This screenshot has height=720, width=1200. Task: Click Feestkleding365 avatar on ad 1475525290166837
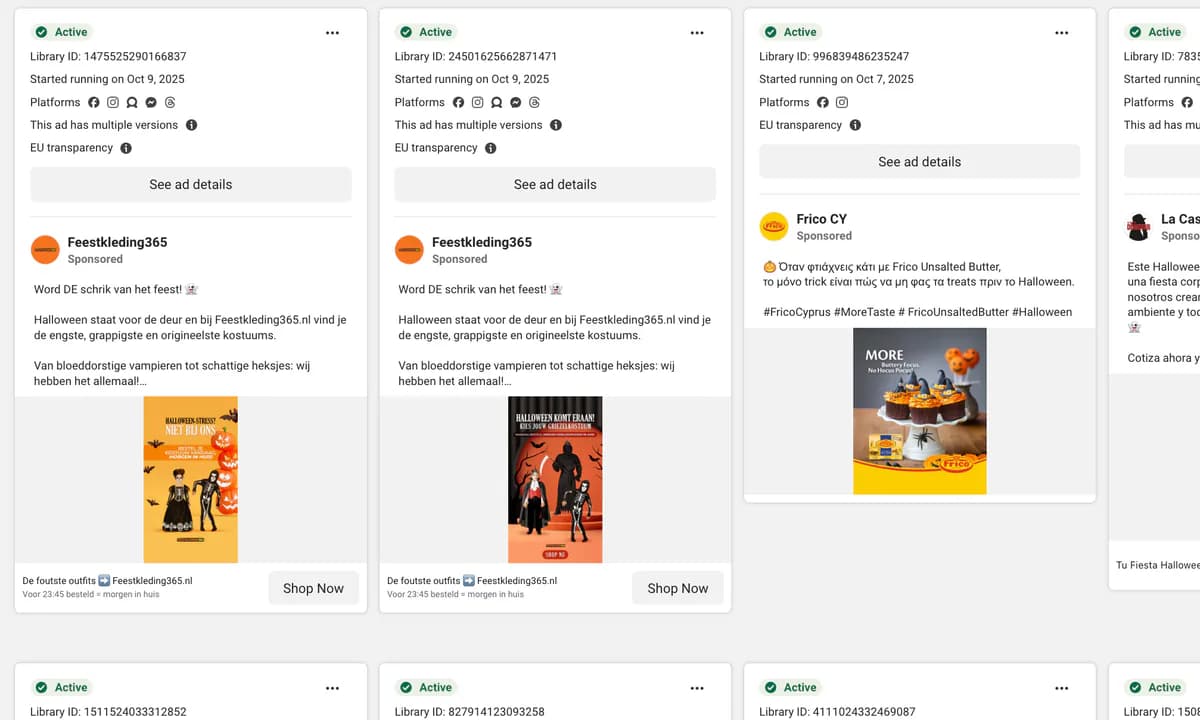tap(45, 250)
